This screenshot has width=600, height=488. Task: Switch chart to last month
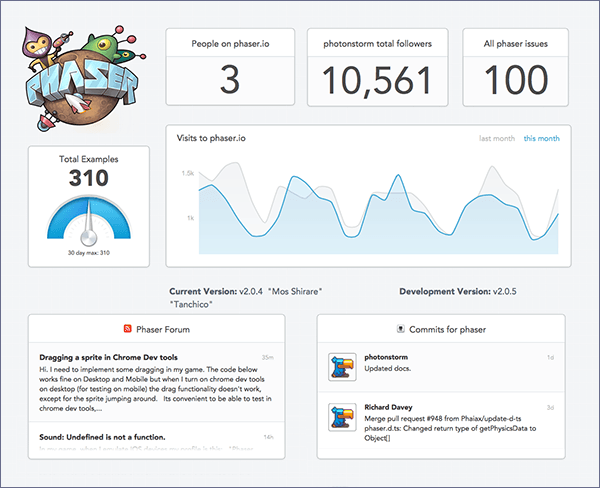pyautogui.click(x=497, y=138)
